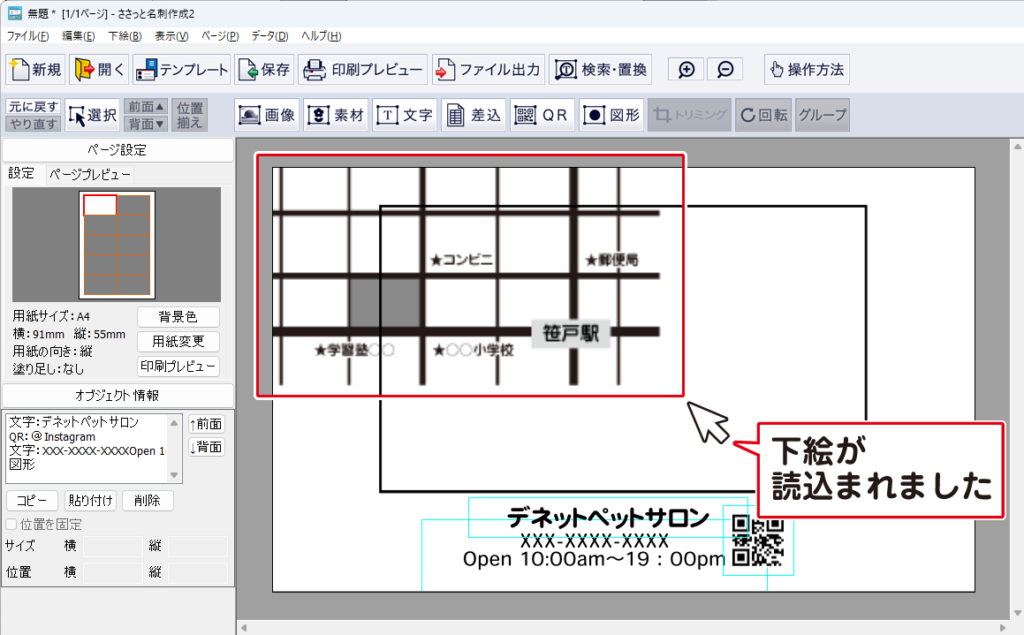
Task: Open 操作方法 help guide
Action: tap(807, 69)
